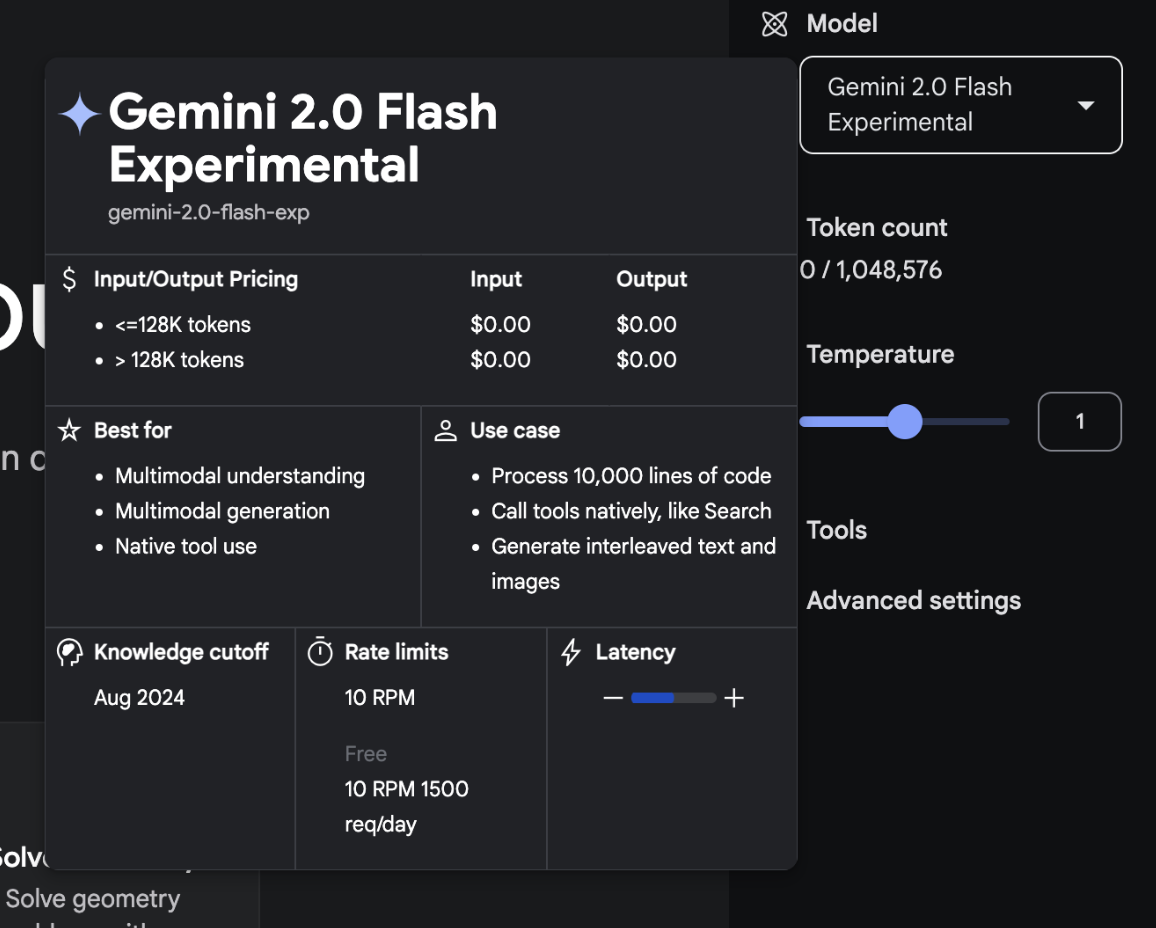Click the stopwatch icon beside Rate limits
The height and width of the screenshot is (928, 1156).
[x=320, y=652]
